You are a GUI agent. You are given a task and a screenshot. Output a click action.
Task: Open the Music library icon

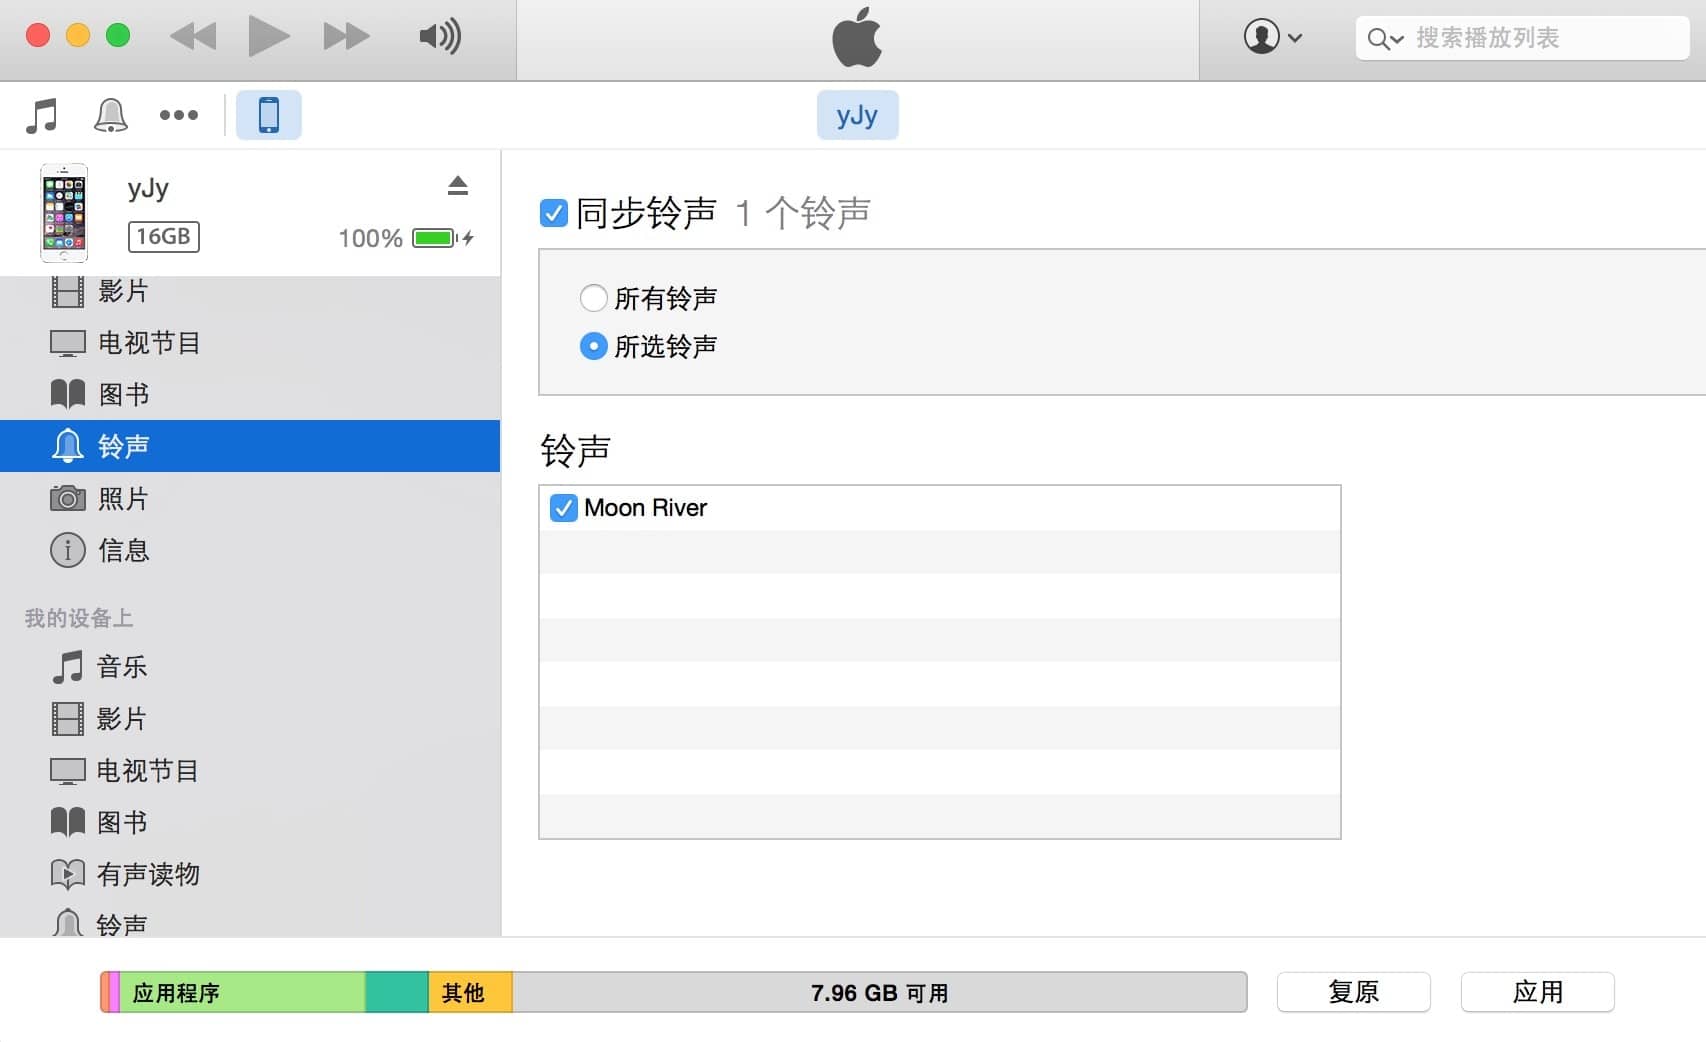pyautogui.click(x=42, y=115)
